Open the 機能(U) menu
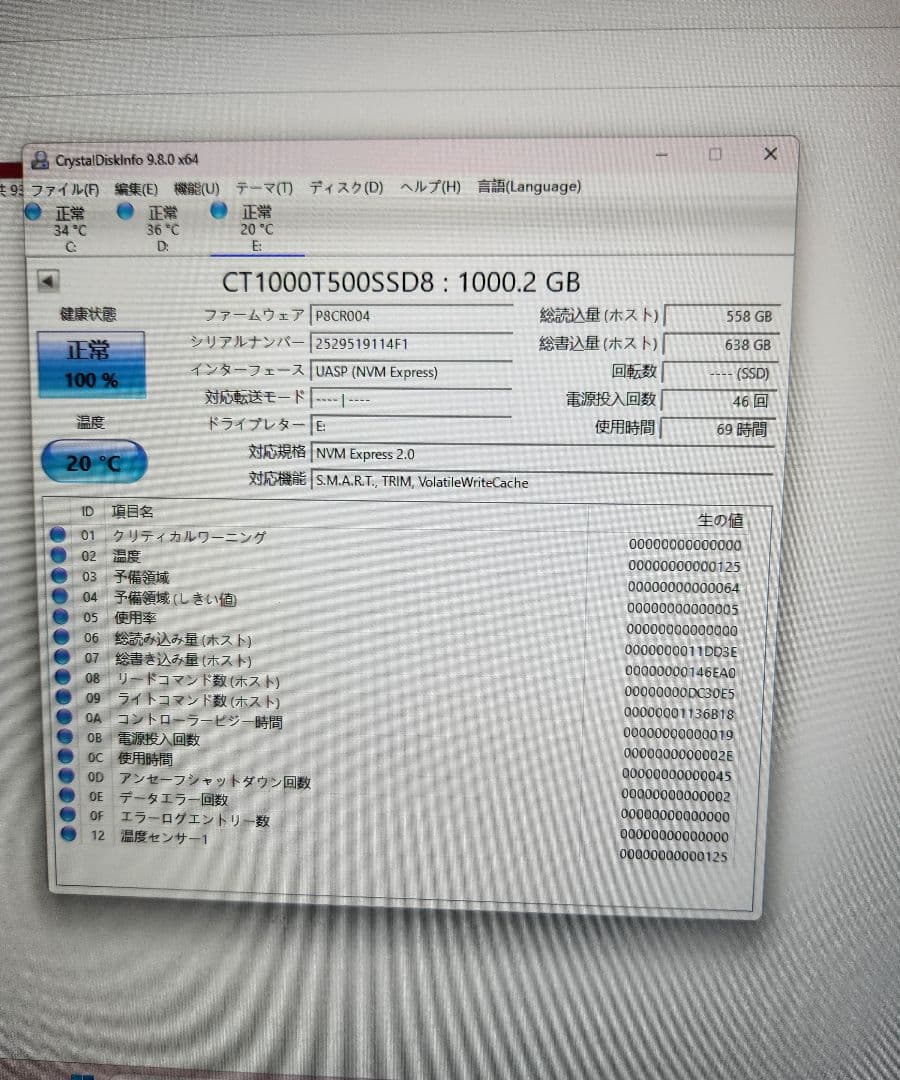 tap(196, 188)
